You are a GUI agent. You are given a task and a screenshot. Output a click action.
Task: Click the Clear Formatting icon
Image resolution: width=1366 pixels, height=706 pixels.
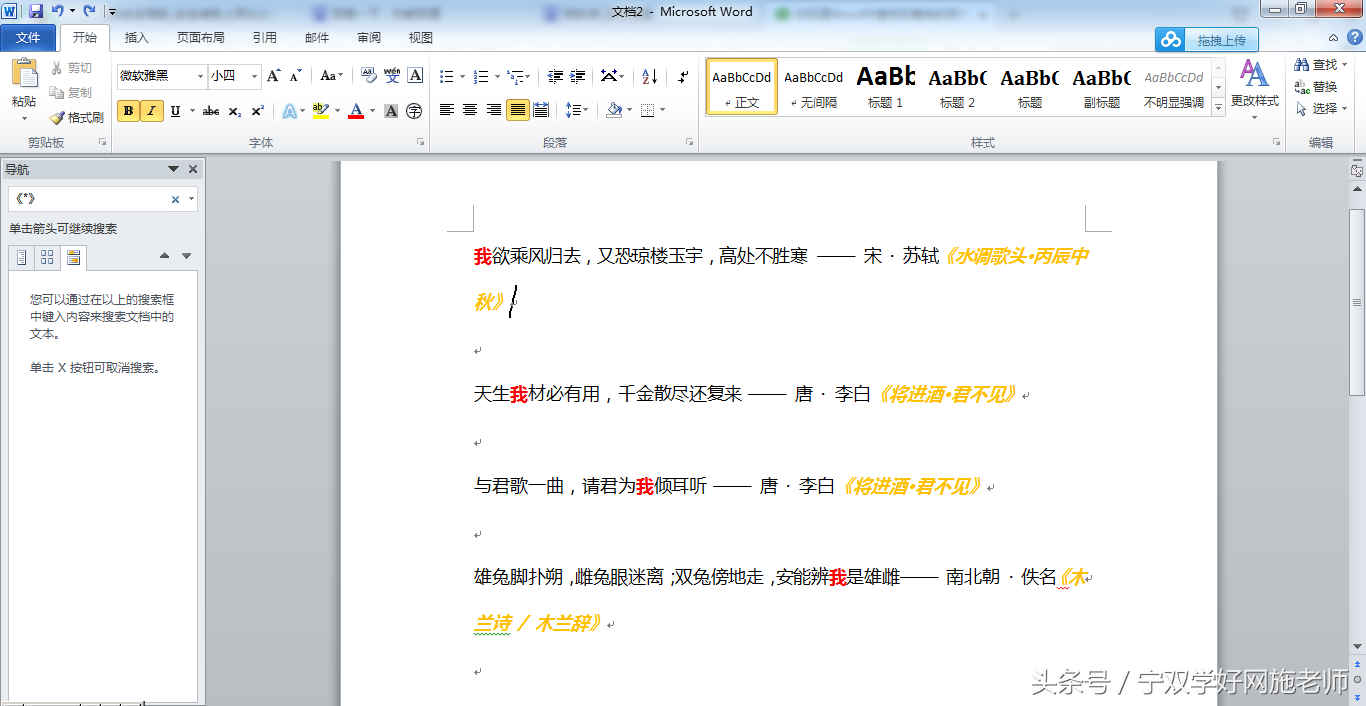(x=369, y=76)
